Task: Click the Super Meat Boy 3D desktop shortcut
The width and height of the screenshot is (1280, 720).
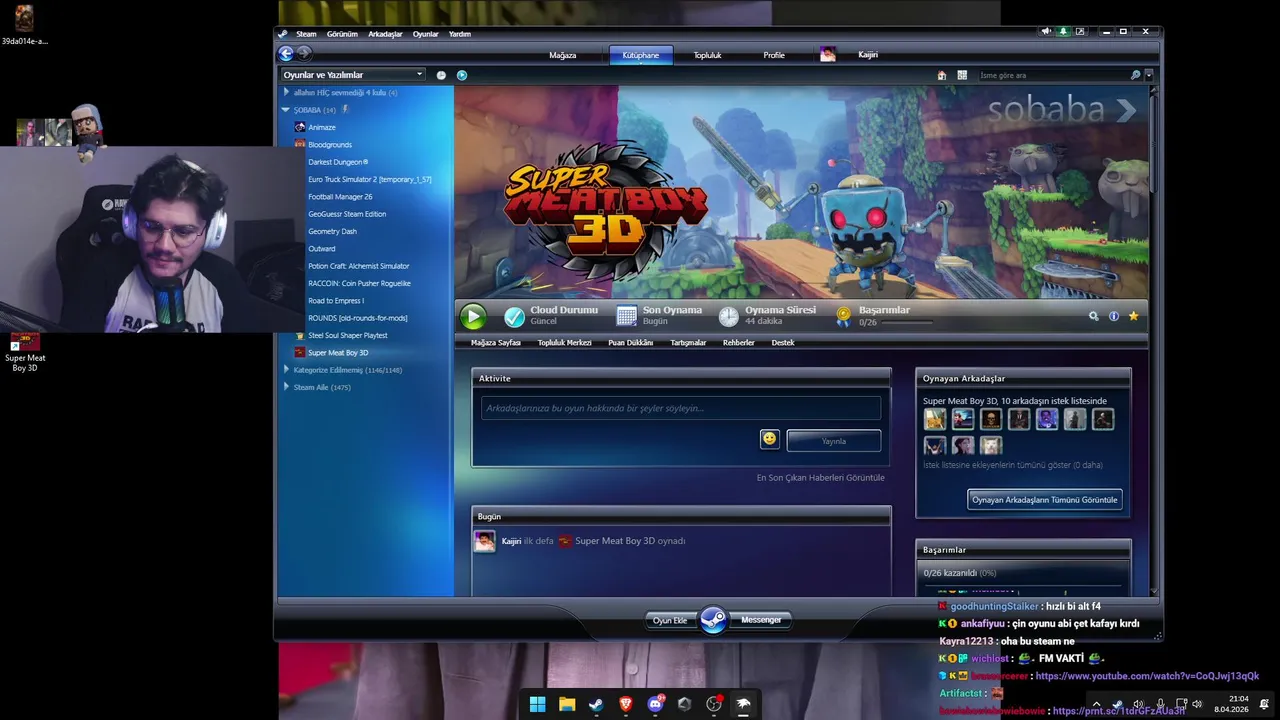Action: pyautogui.click(x=24, y=352)
